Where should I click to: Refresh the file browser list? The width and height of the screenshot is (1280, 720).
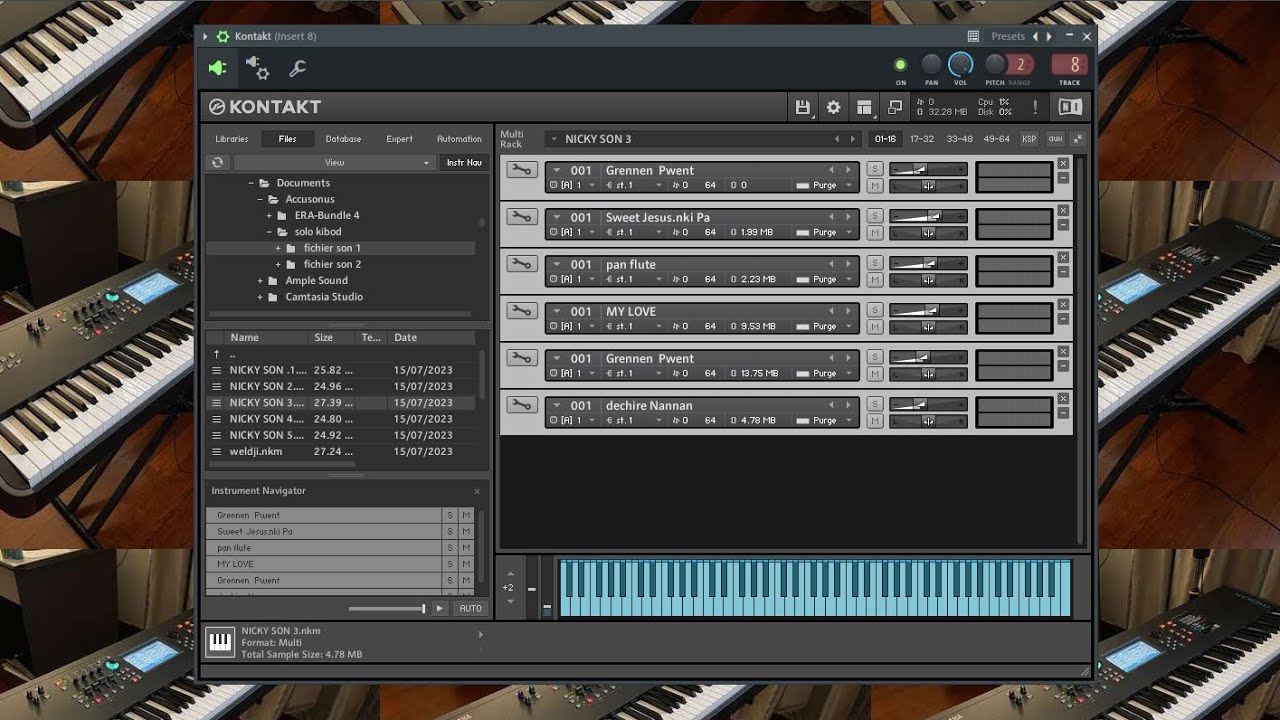pyautogui.click(x=217, y=162)
